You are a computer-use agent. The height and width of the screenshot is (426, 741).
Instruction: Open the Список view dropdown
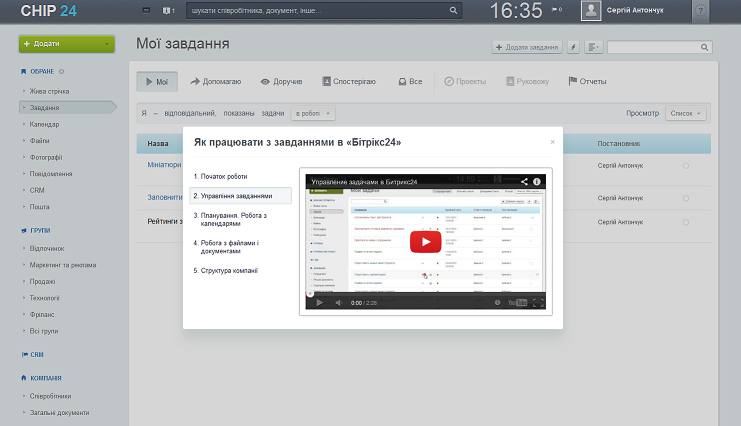point(686,113)
